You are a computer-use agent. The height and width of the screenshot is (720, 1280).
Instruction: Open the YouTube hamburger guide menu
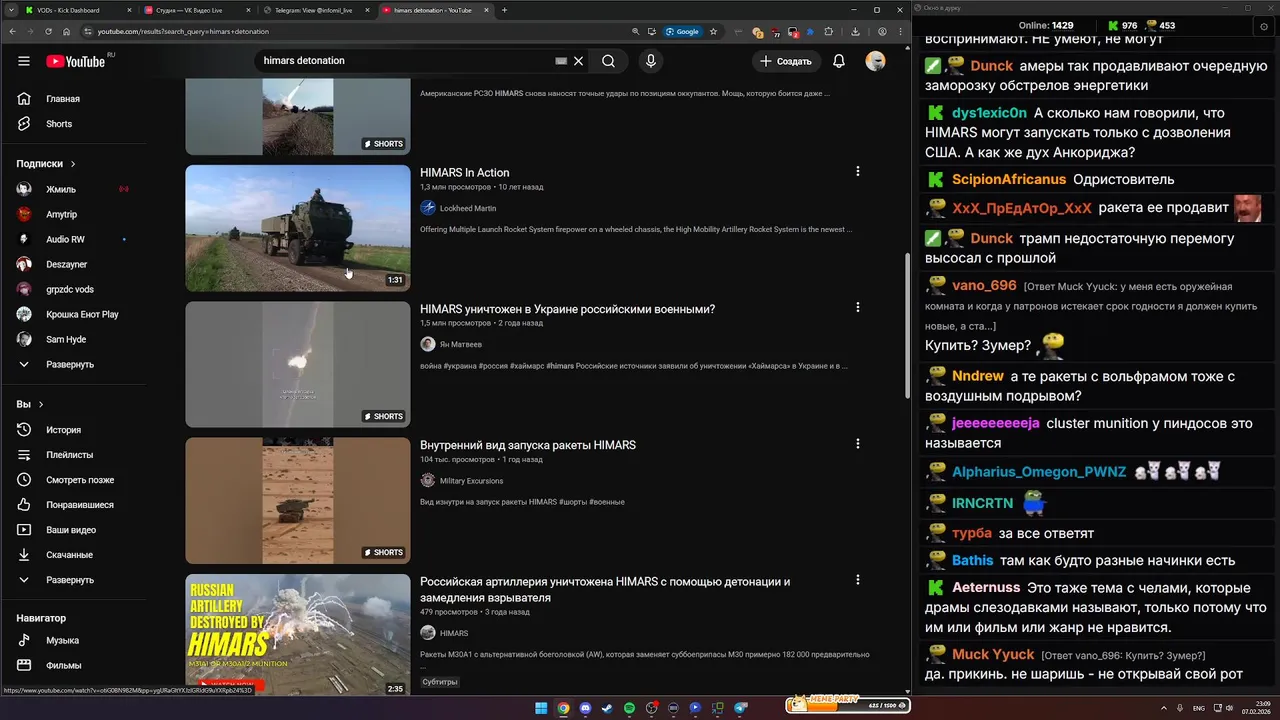coord(24,61)
